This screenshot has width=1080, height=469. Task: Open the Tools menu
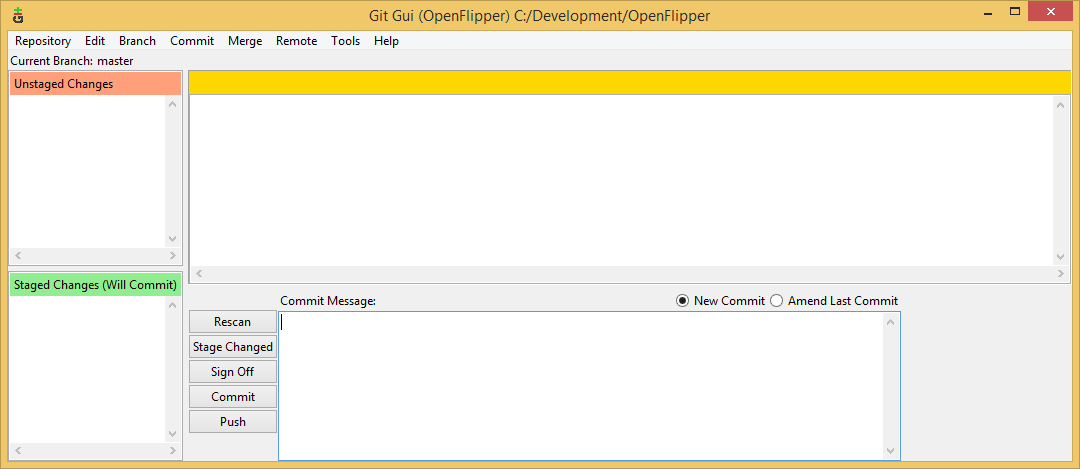(346, 41)
